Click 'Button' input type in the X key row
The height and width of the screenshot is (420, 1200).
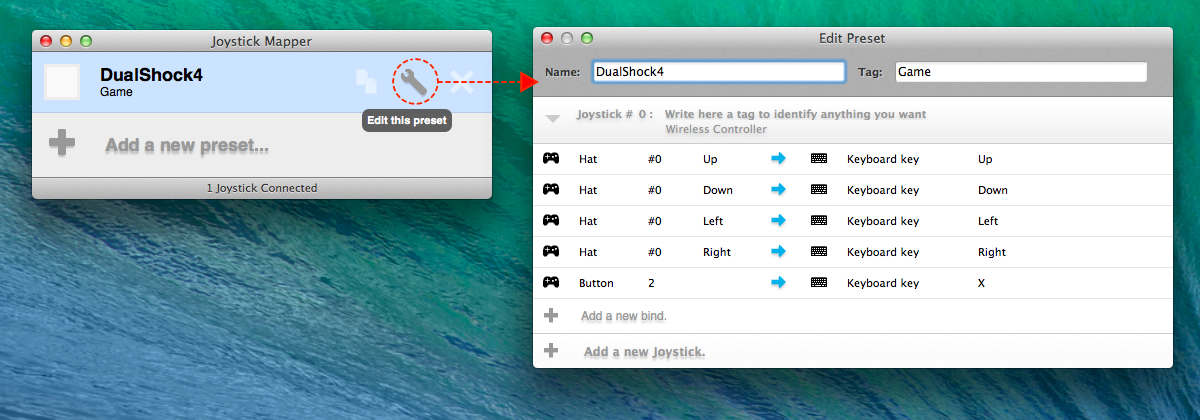coord(597,283)
